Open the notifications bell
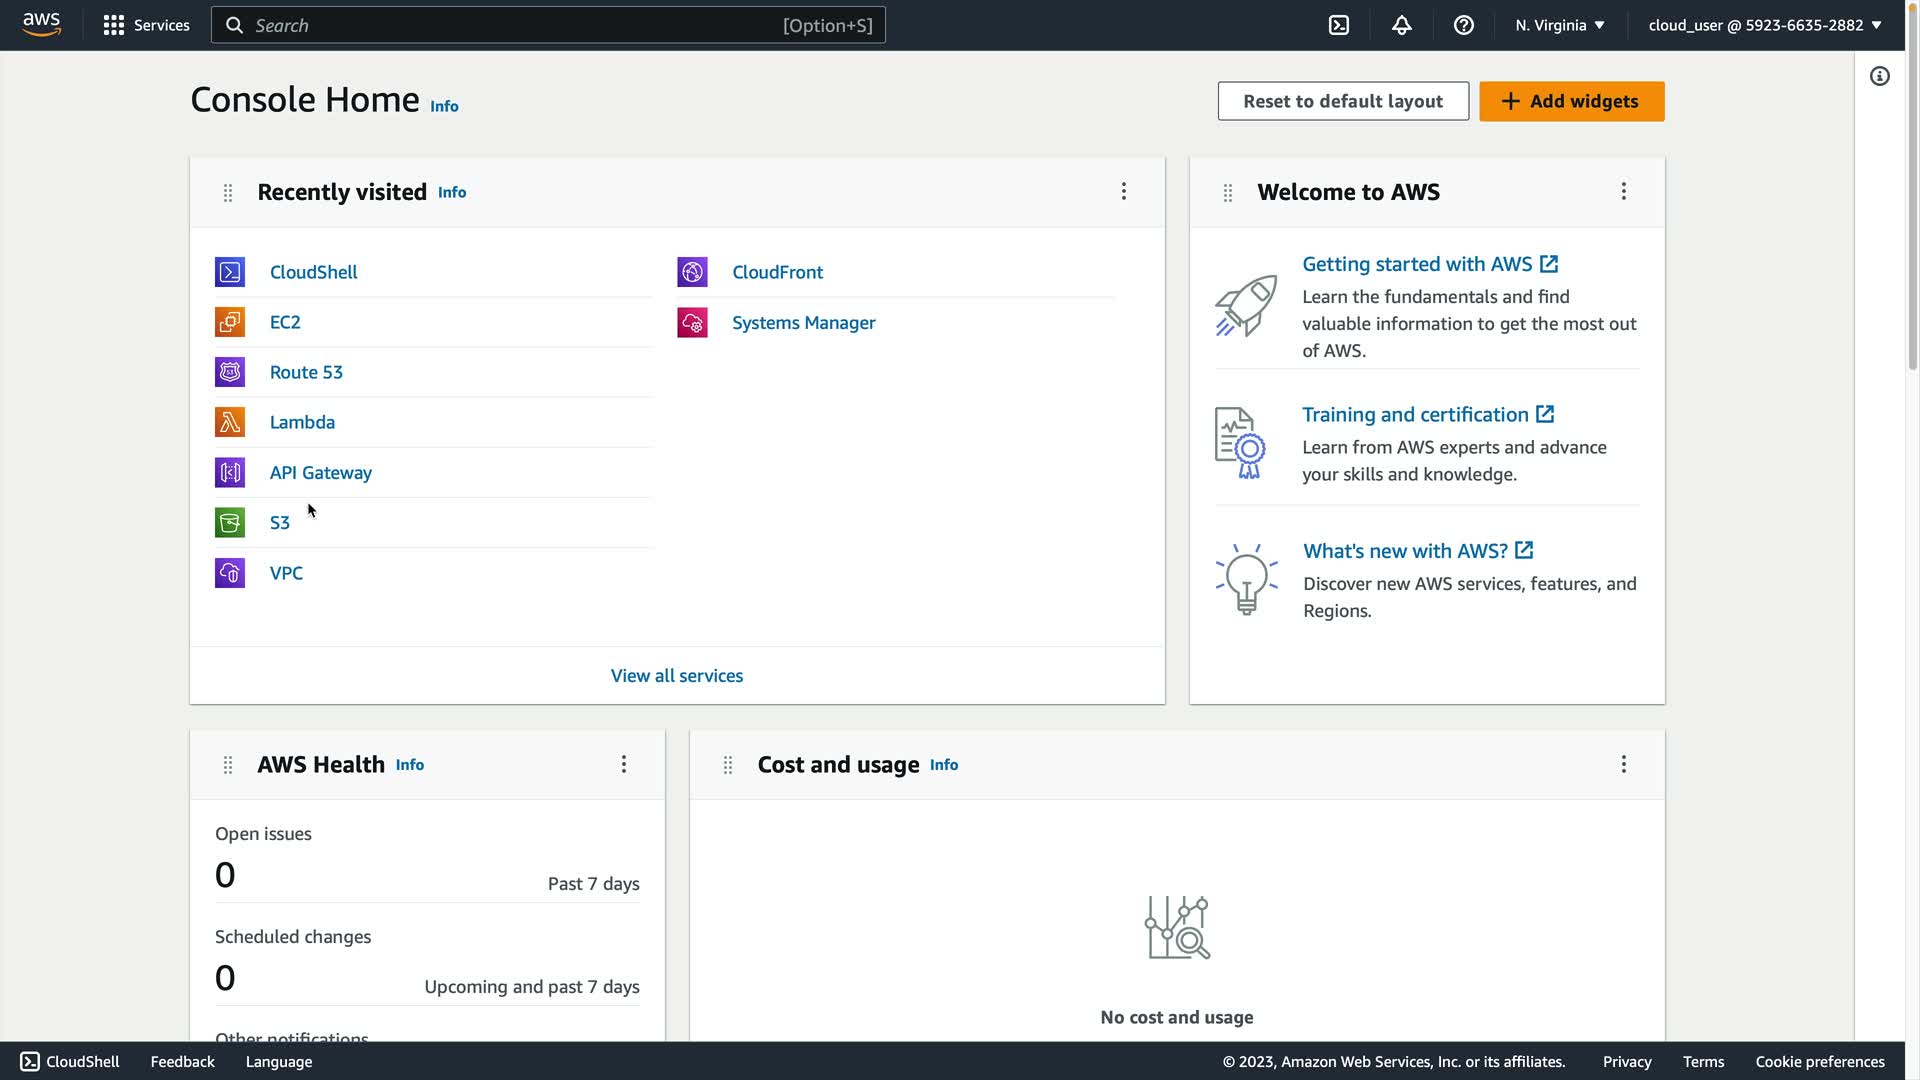The image size is (1920, 1080). coord(1401,25)
